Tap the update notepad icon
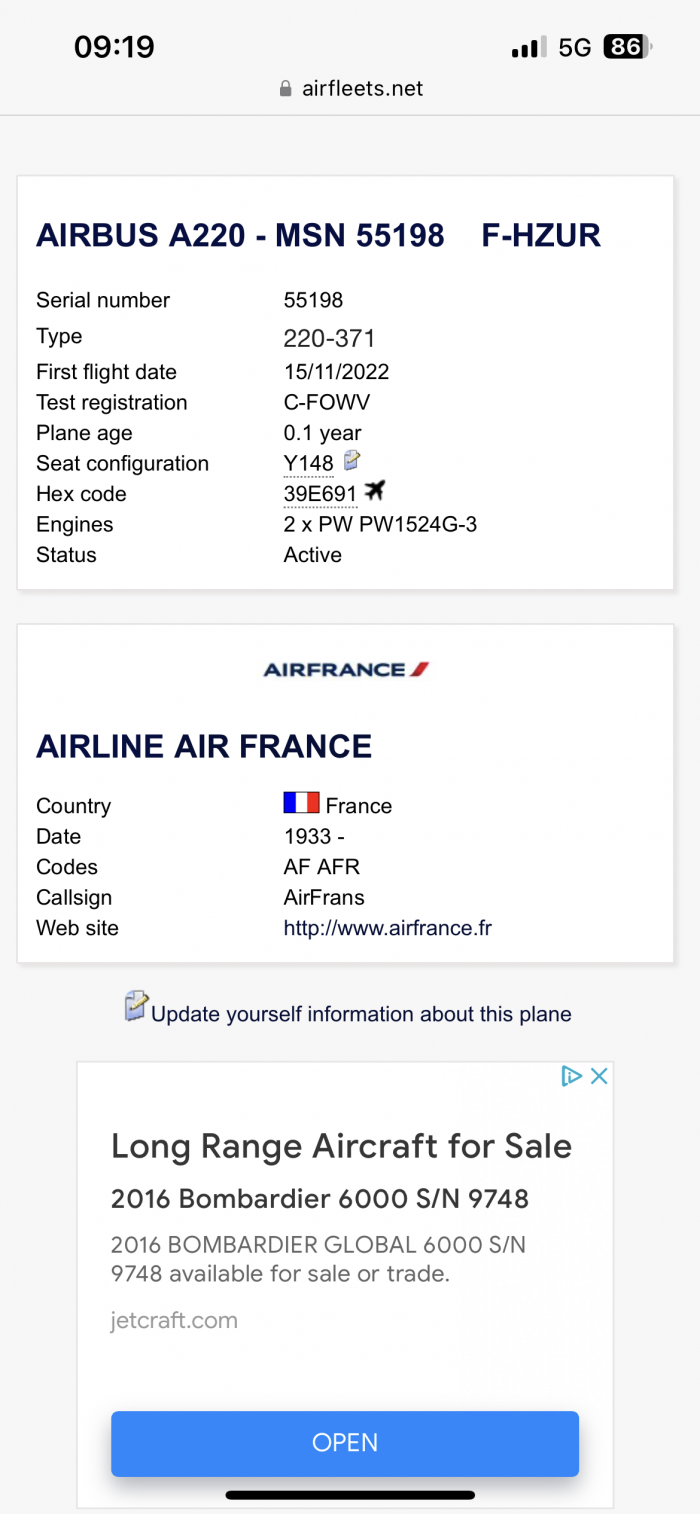This screenshot has width=700, height=1514. [x=136, y=1006]
